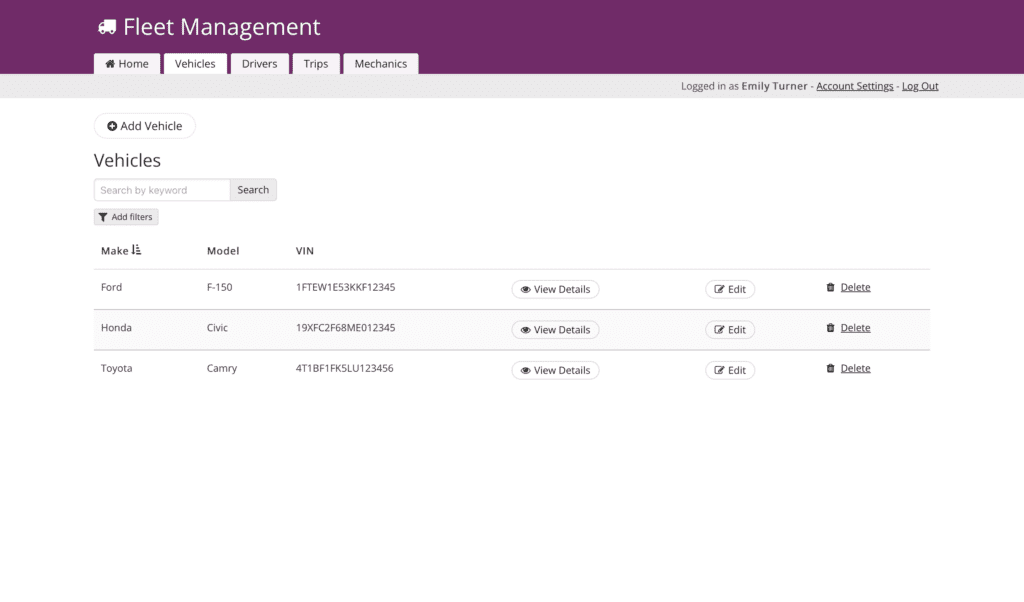Expand the Add filters options

click(x=126, y=217)
